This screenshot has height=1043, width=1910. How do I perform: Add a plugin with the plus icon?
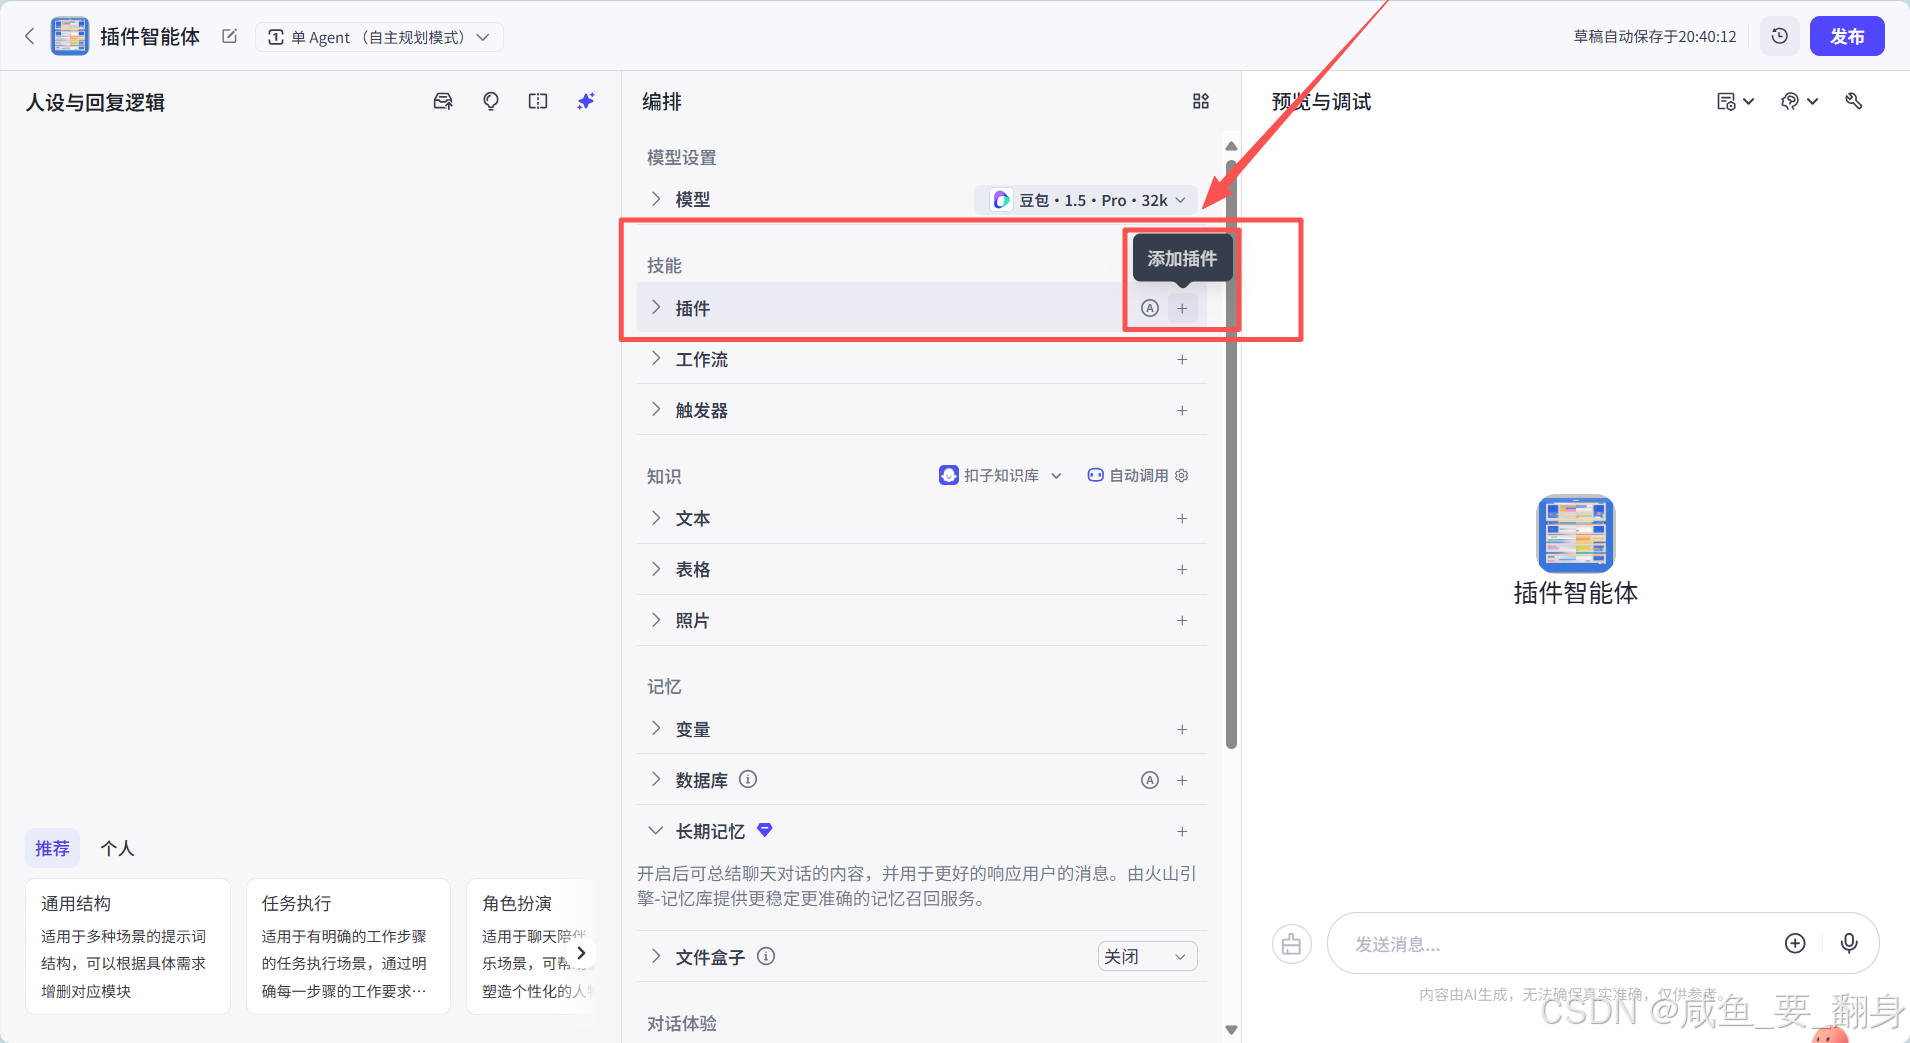(x=1182, y=308)
